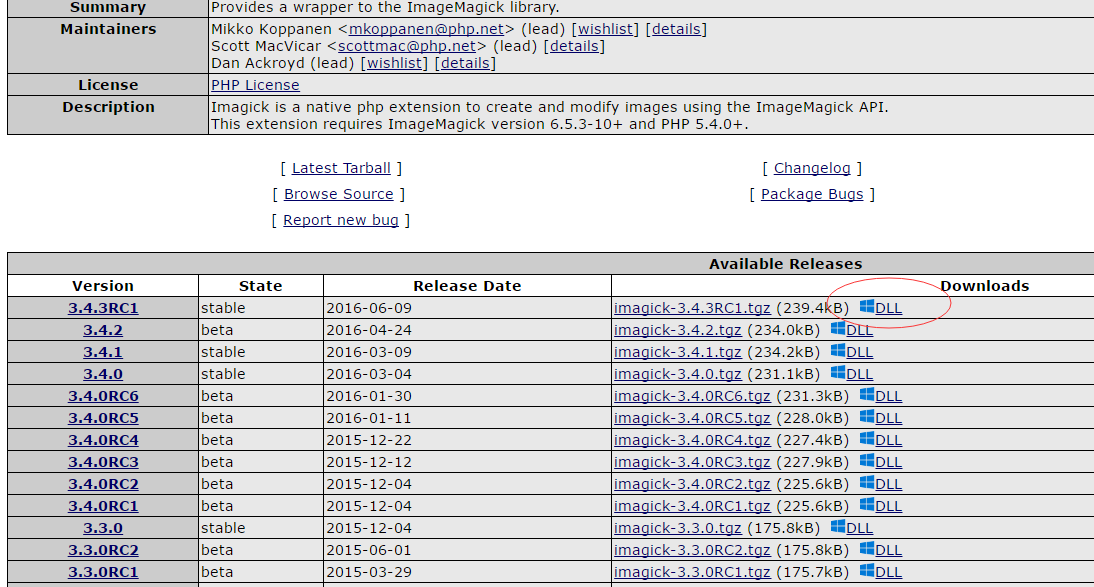This screenshot has width=1094, height=587.
Task: Download imagick-3.4.1.tgz
Action: tap(677, 352)
